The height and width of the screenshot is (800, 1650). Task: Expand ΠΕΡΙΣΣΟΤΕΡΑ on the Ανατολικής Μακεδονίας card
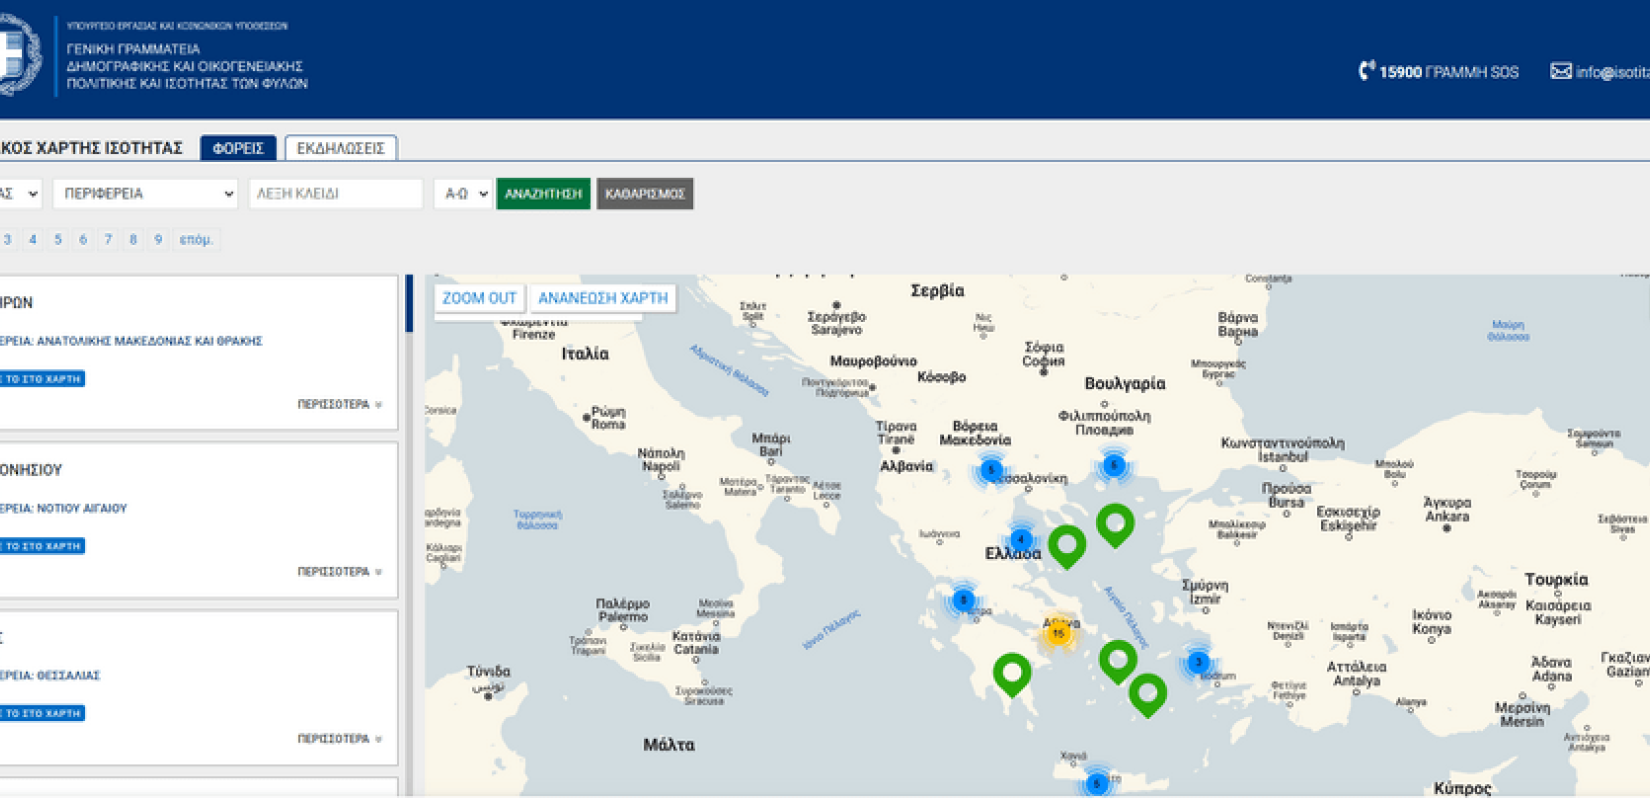339,405
